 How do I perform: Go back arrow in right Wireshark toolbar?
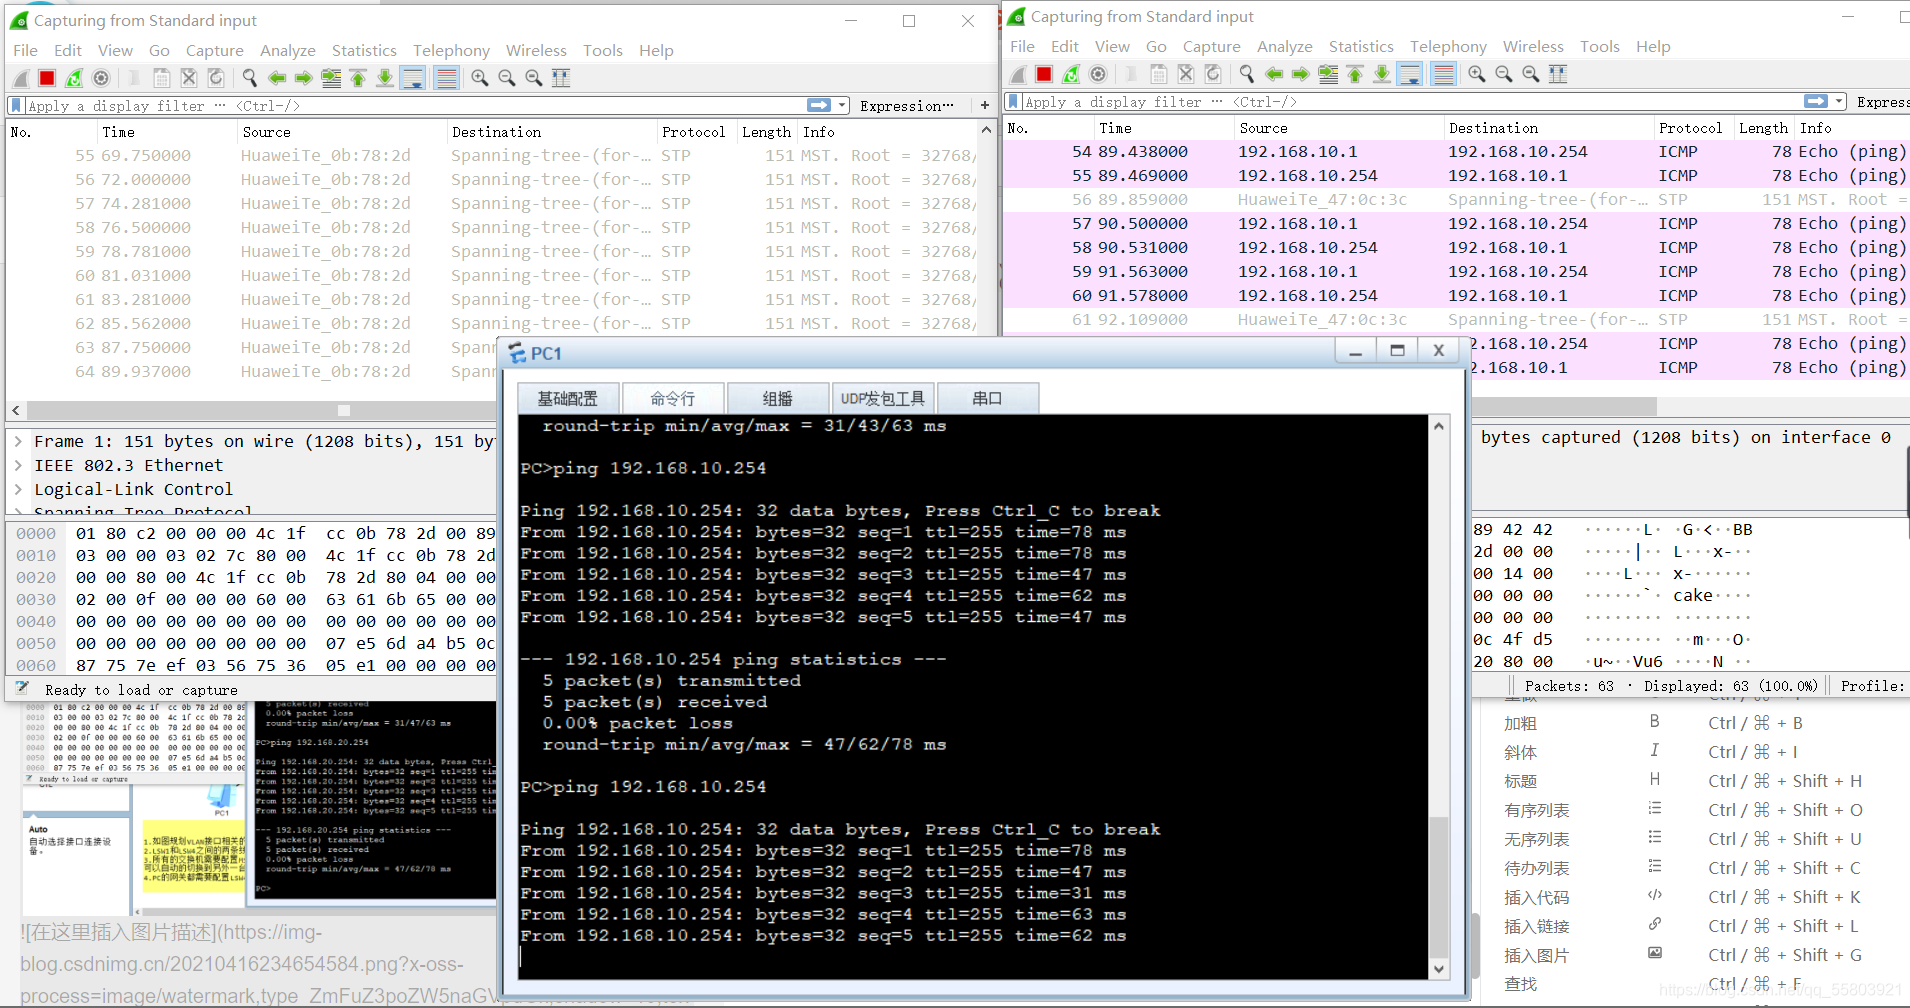coord(1274,74)
